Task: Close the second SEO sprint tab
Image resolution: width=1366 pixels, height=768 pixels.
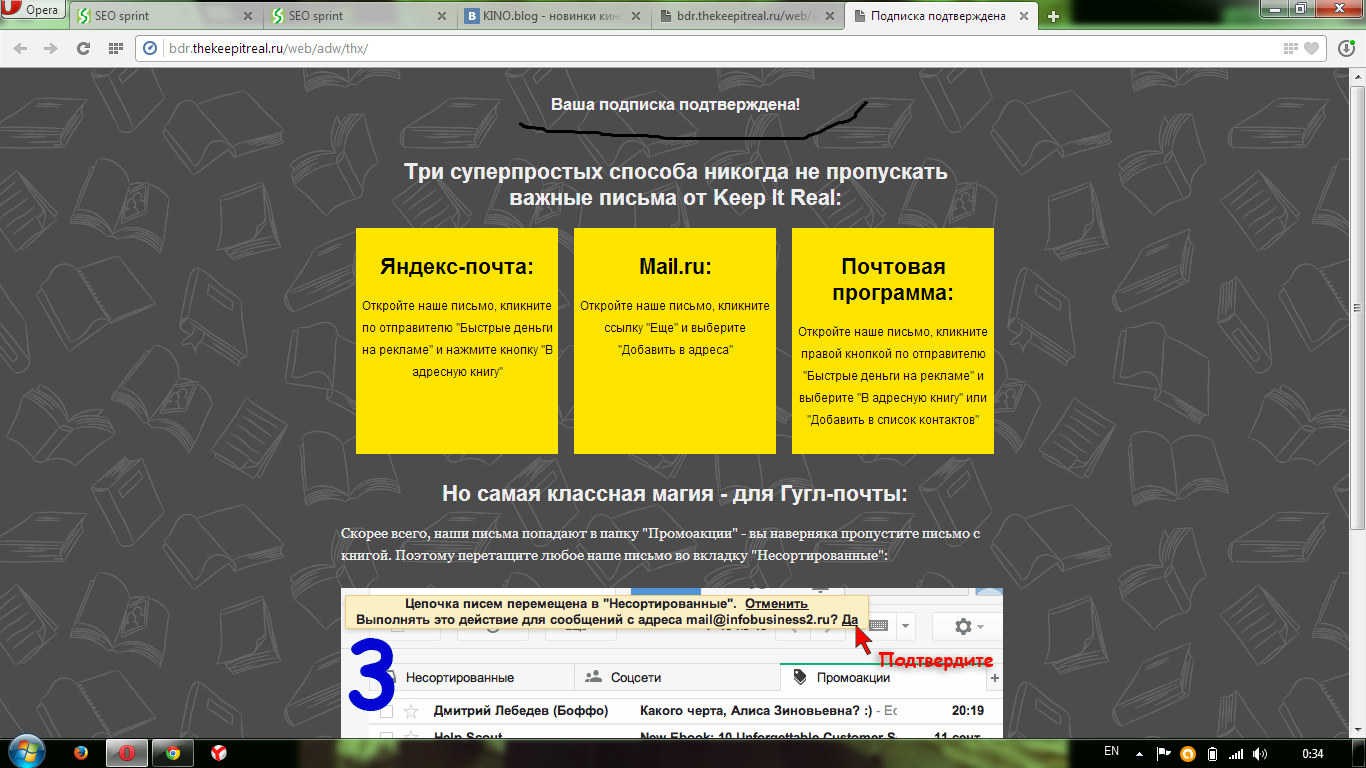Action: click(x=443, y=16)
